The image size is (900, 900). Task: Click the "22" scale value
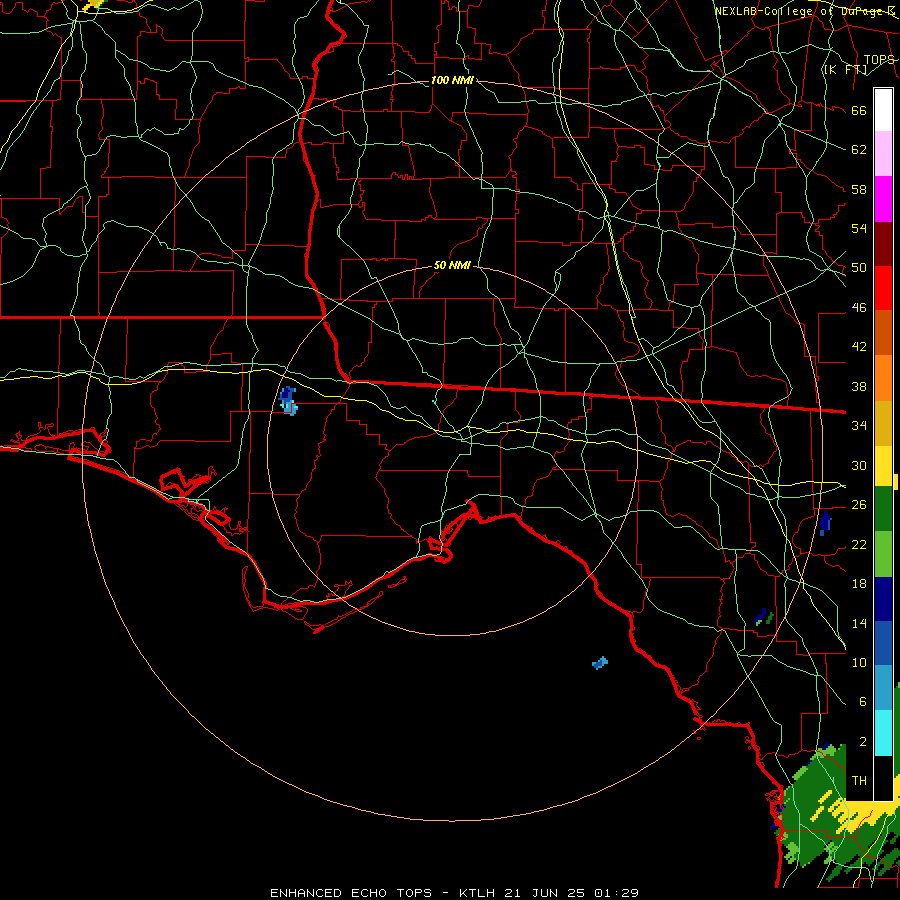pos(859,544)
